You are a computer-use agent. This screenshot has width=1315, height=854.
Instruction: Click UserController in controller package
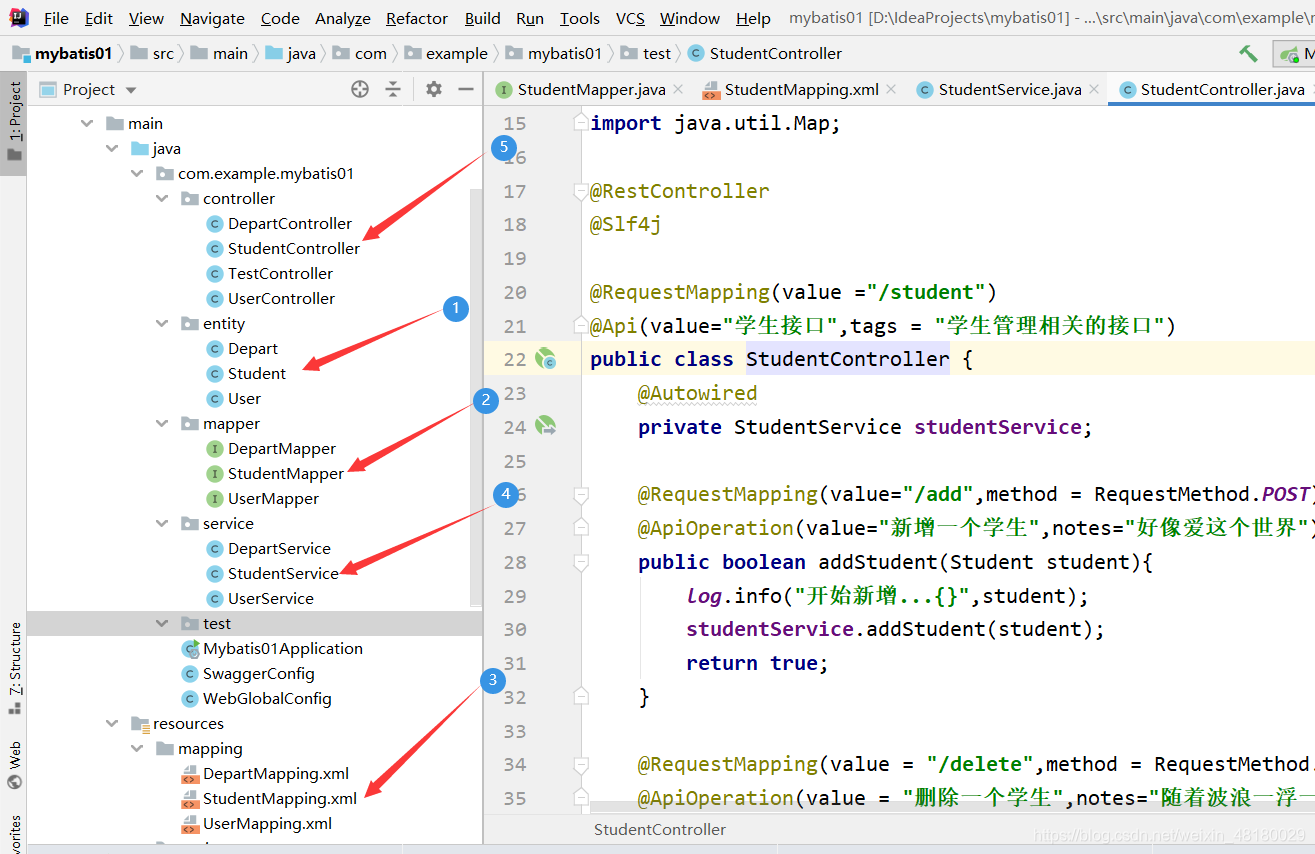270,298
